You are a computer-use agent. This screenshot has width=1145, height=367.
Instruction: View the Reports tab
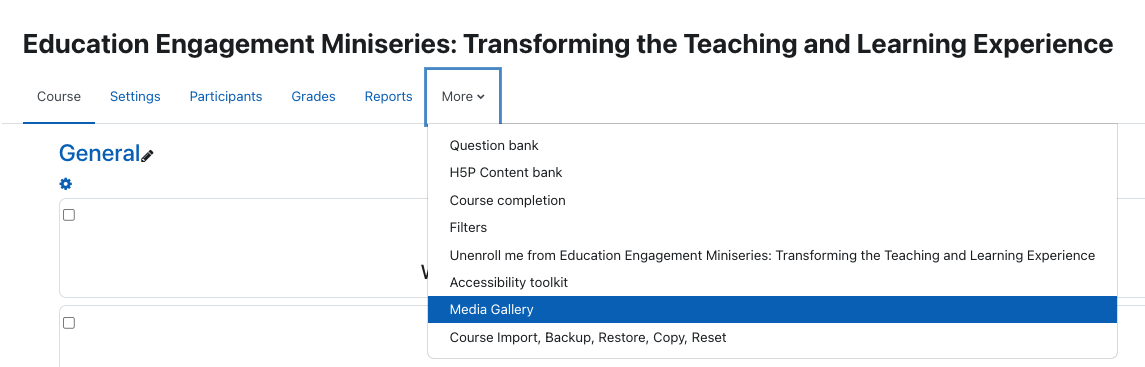388,96
